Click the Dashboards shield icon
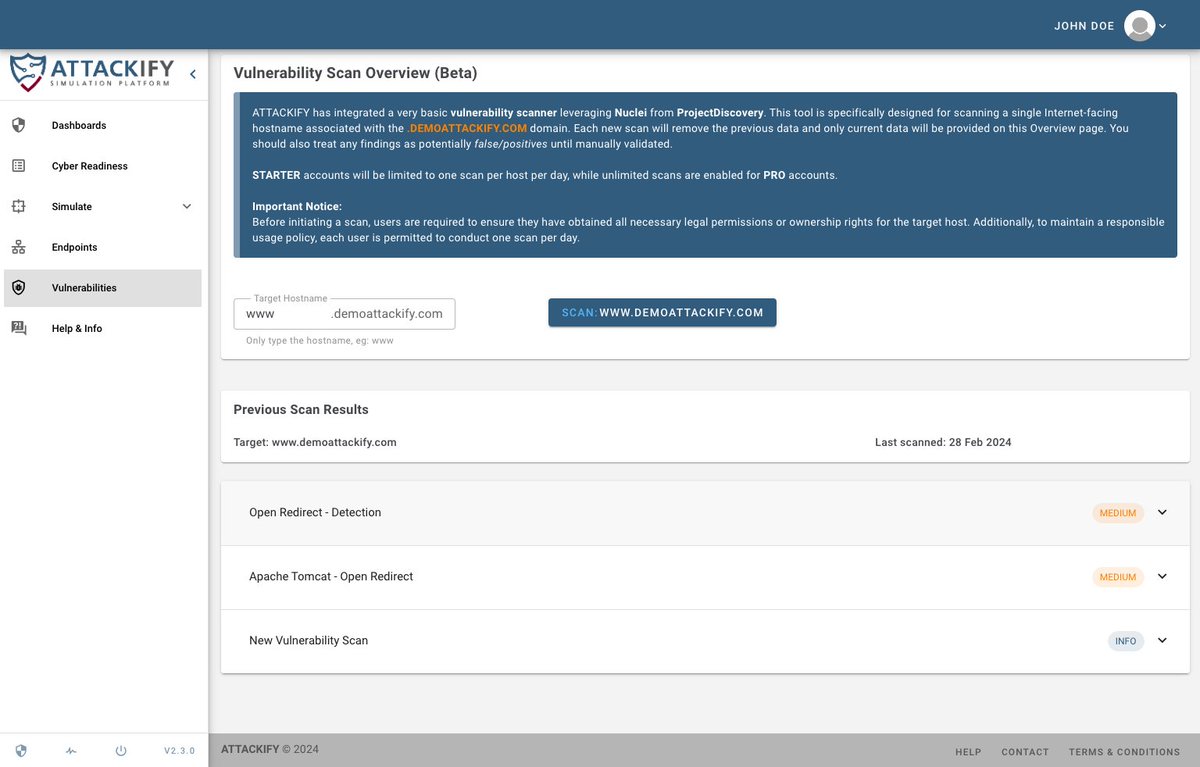This screenshot has height=767, width=1200. [x=18, y=125]
